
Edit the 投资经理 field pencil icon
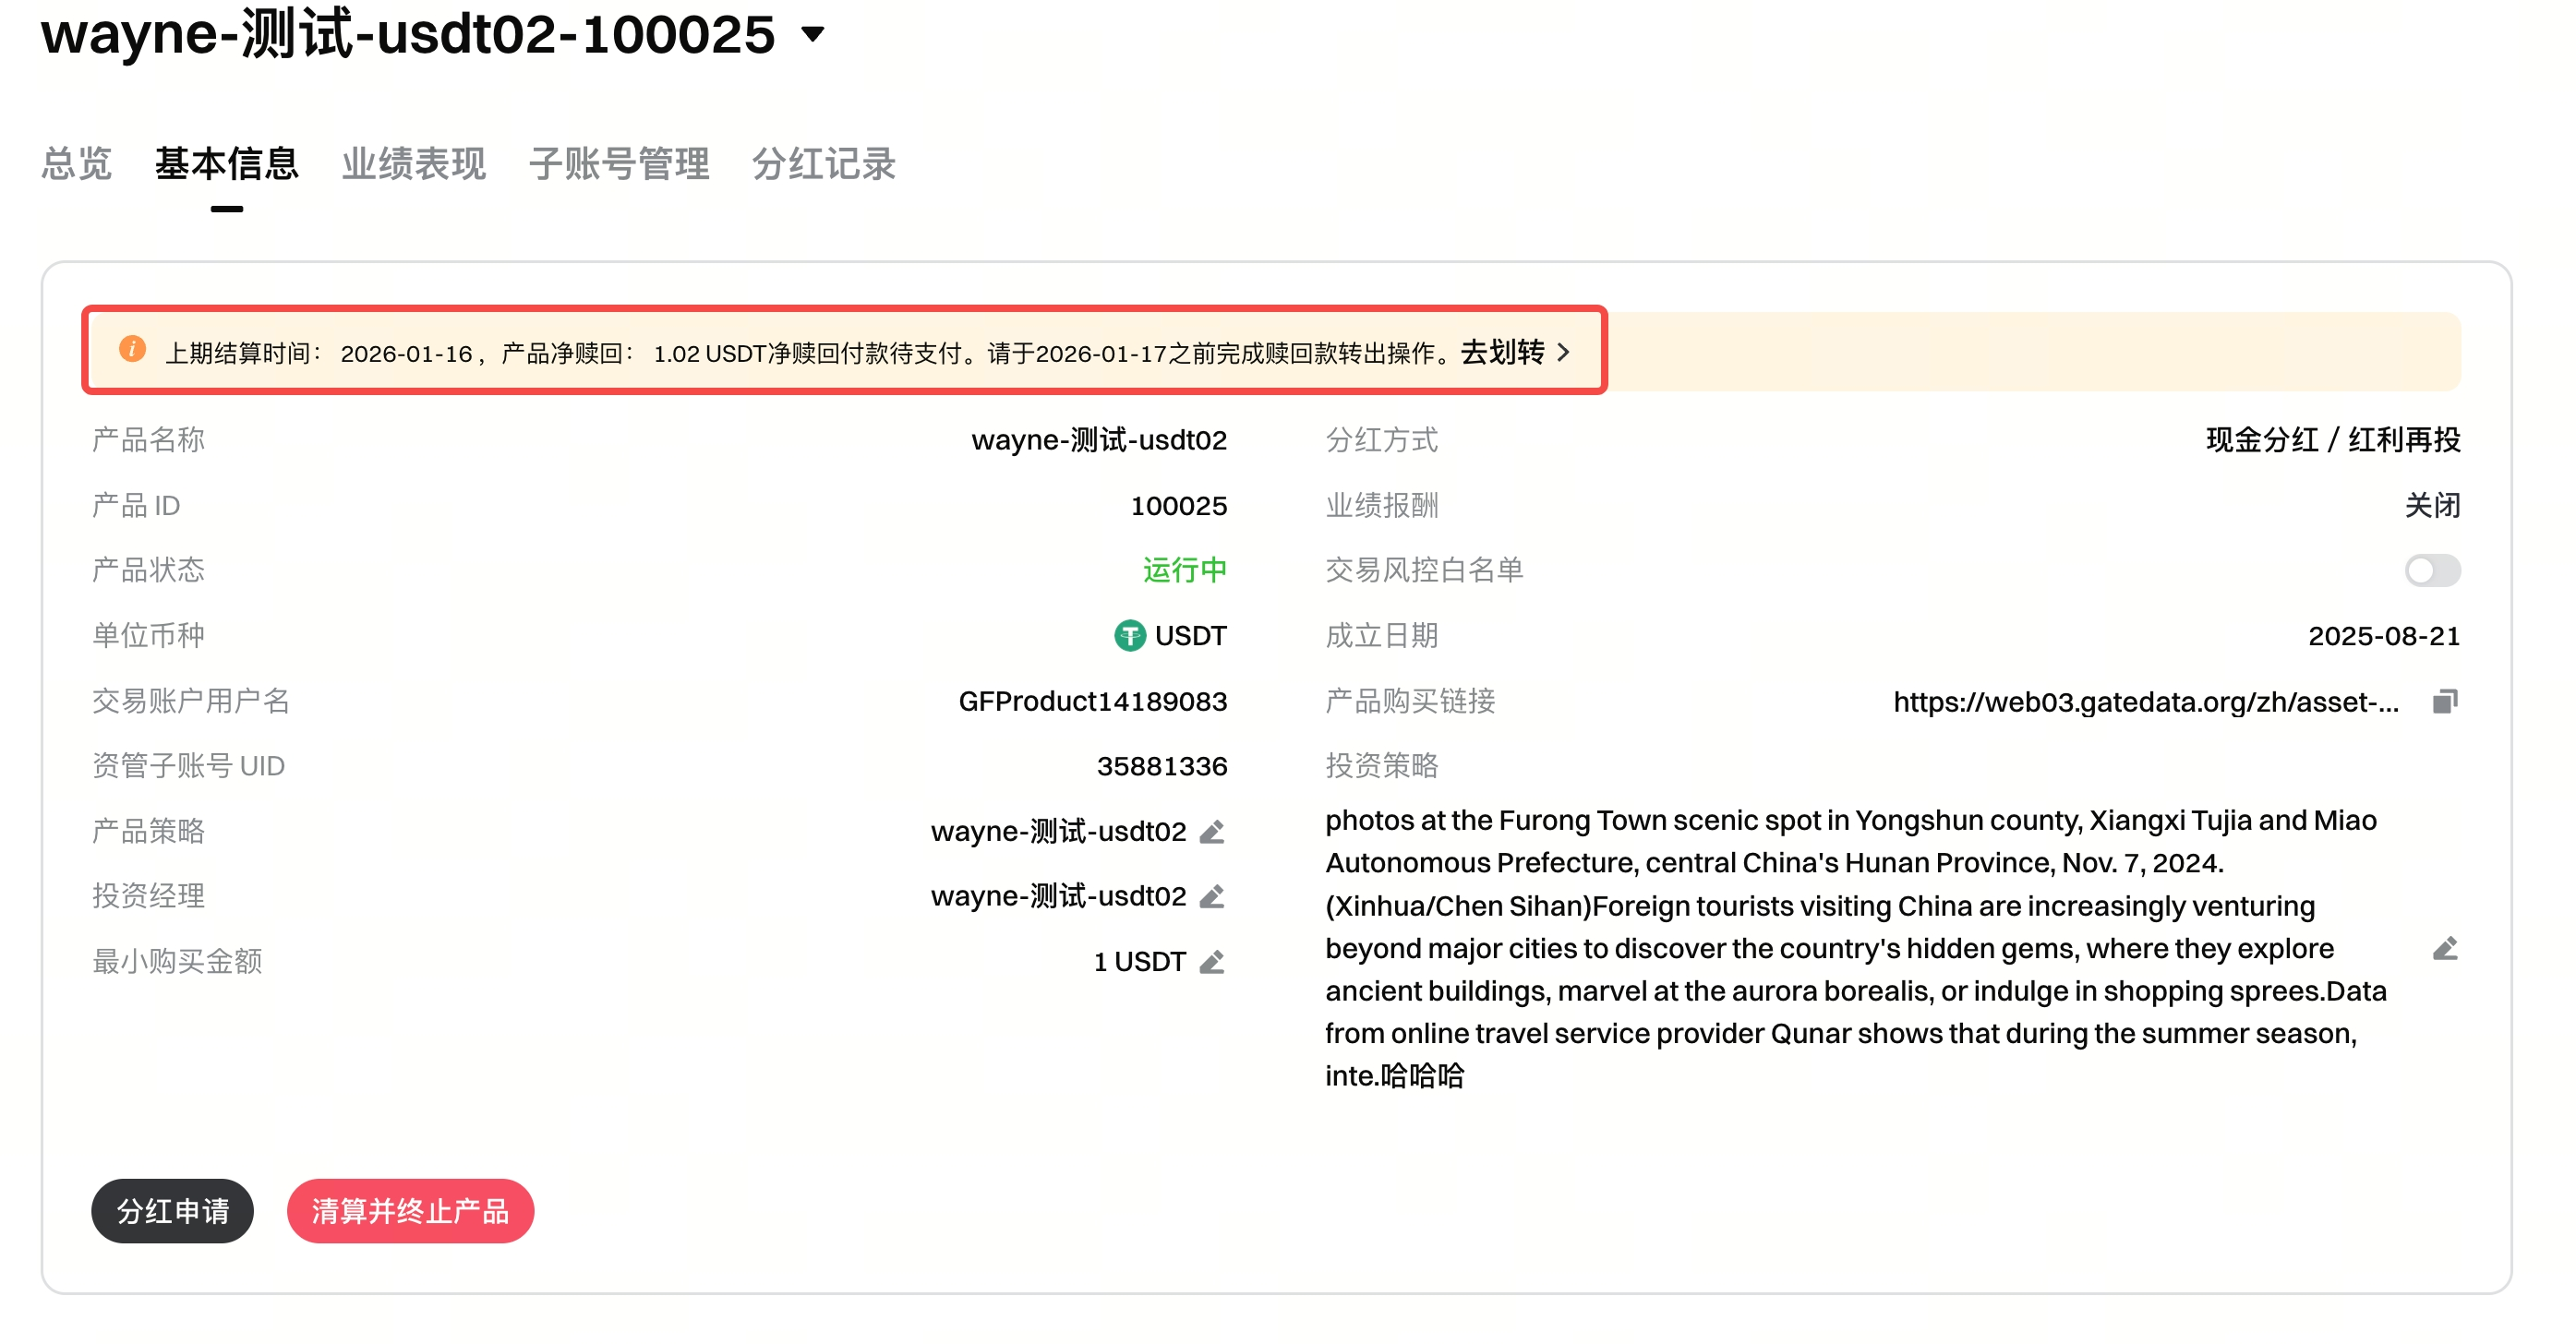coord(1212,897)
